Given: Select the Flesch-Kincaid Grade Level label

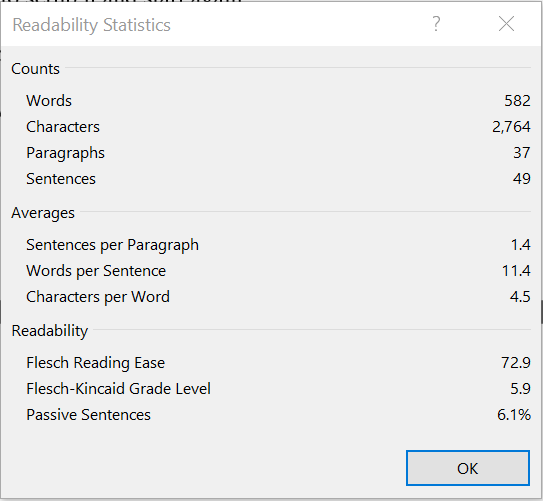Looking at the screenshot, I should [x=118, y=389].
